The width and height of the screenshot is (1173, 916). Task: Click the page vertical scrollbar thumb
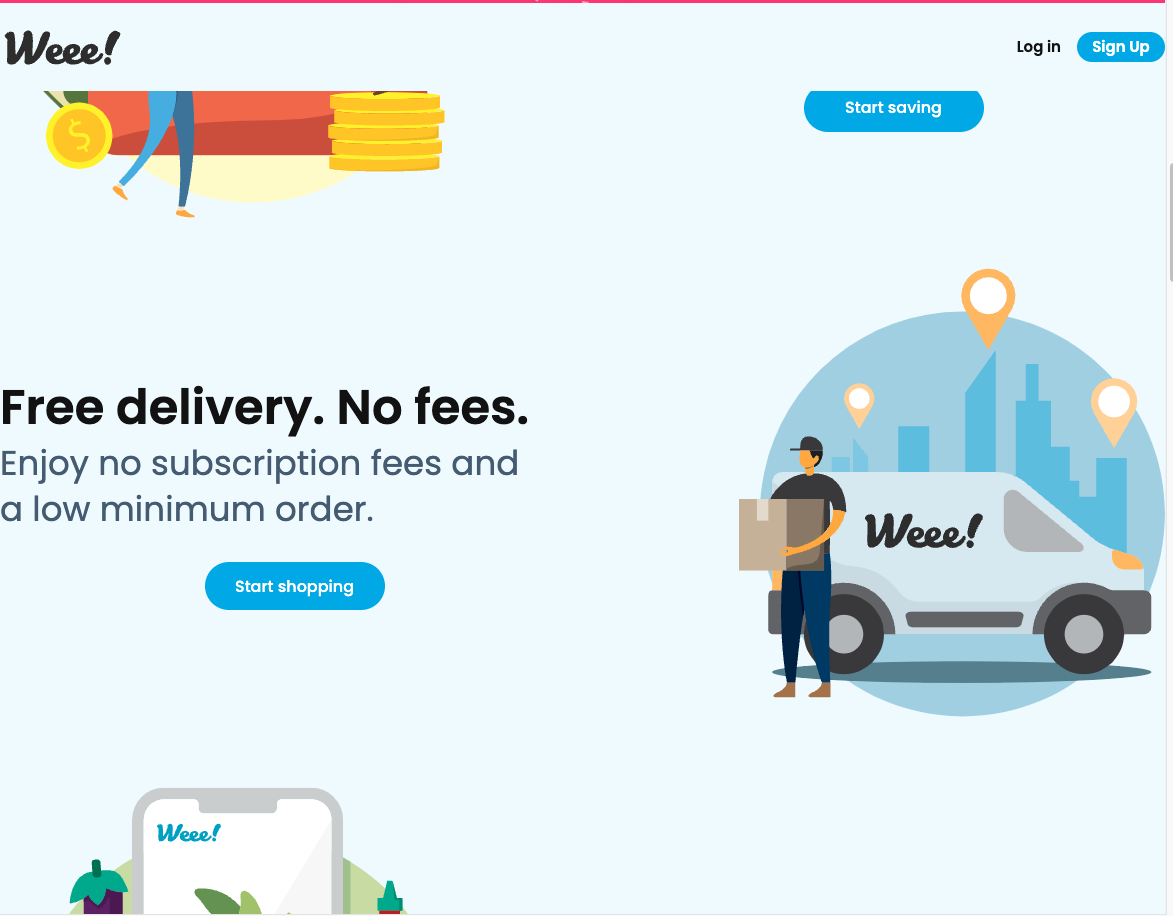click(x=1169, y=222)
